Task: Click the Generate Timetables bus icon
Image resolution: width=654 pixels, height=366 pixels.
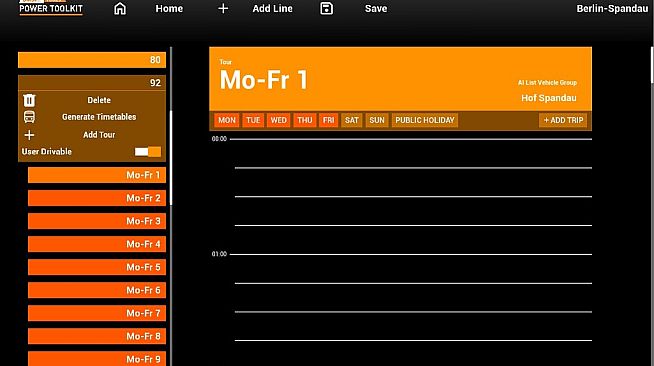Action: point(29,117)
